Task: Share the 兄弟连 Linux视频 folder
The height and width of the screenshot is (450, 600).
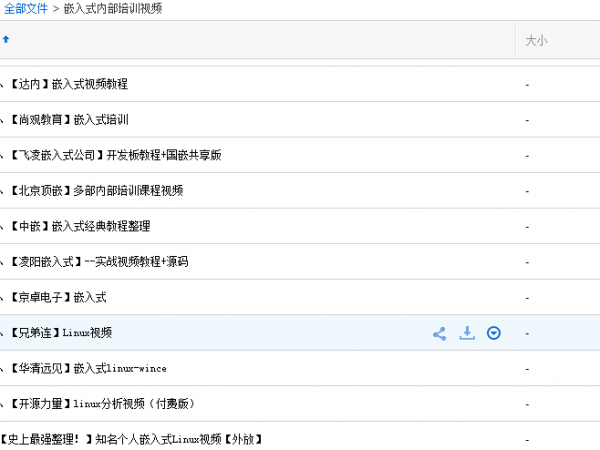Action: point(439,333)
